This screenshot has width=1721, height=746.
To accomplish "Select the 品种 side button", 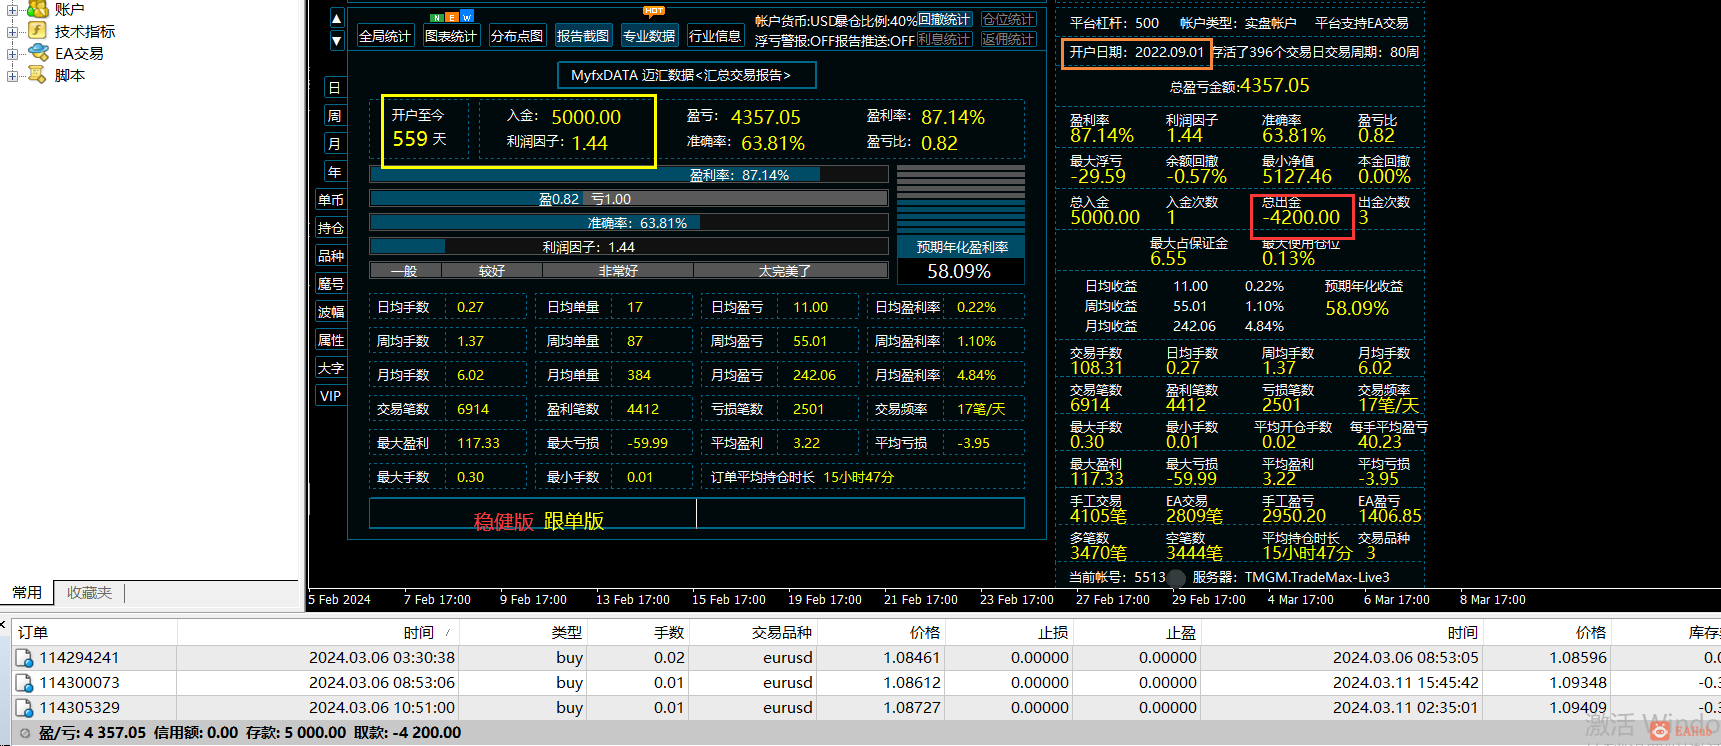I will coord(331,256).
